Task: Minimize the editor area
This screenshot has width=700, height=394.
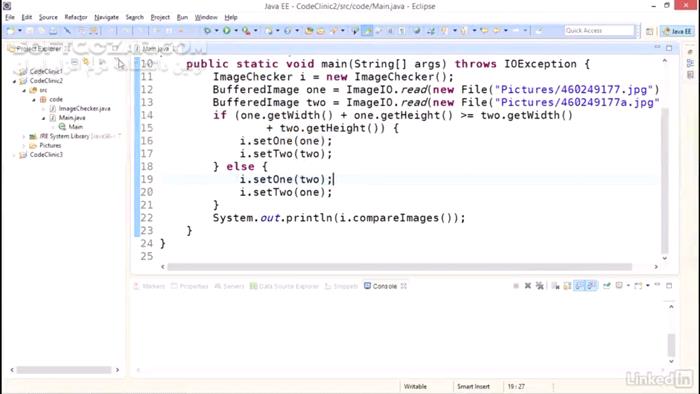Action: (657, 47)
